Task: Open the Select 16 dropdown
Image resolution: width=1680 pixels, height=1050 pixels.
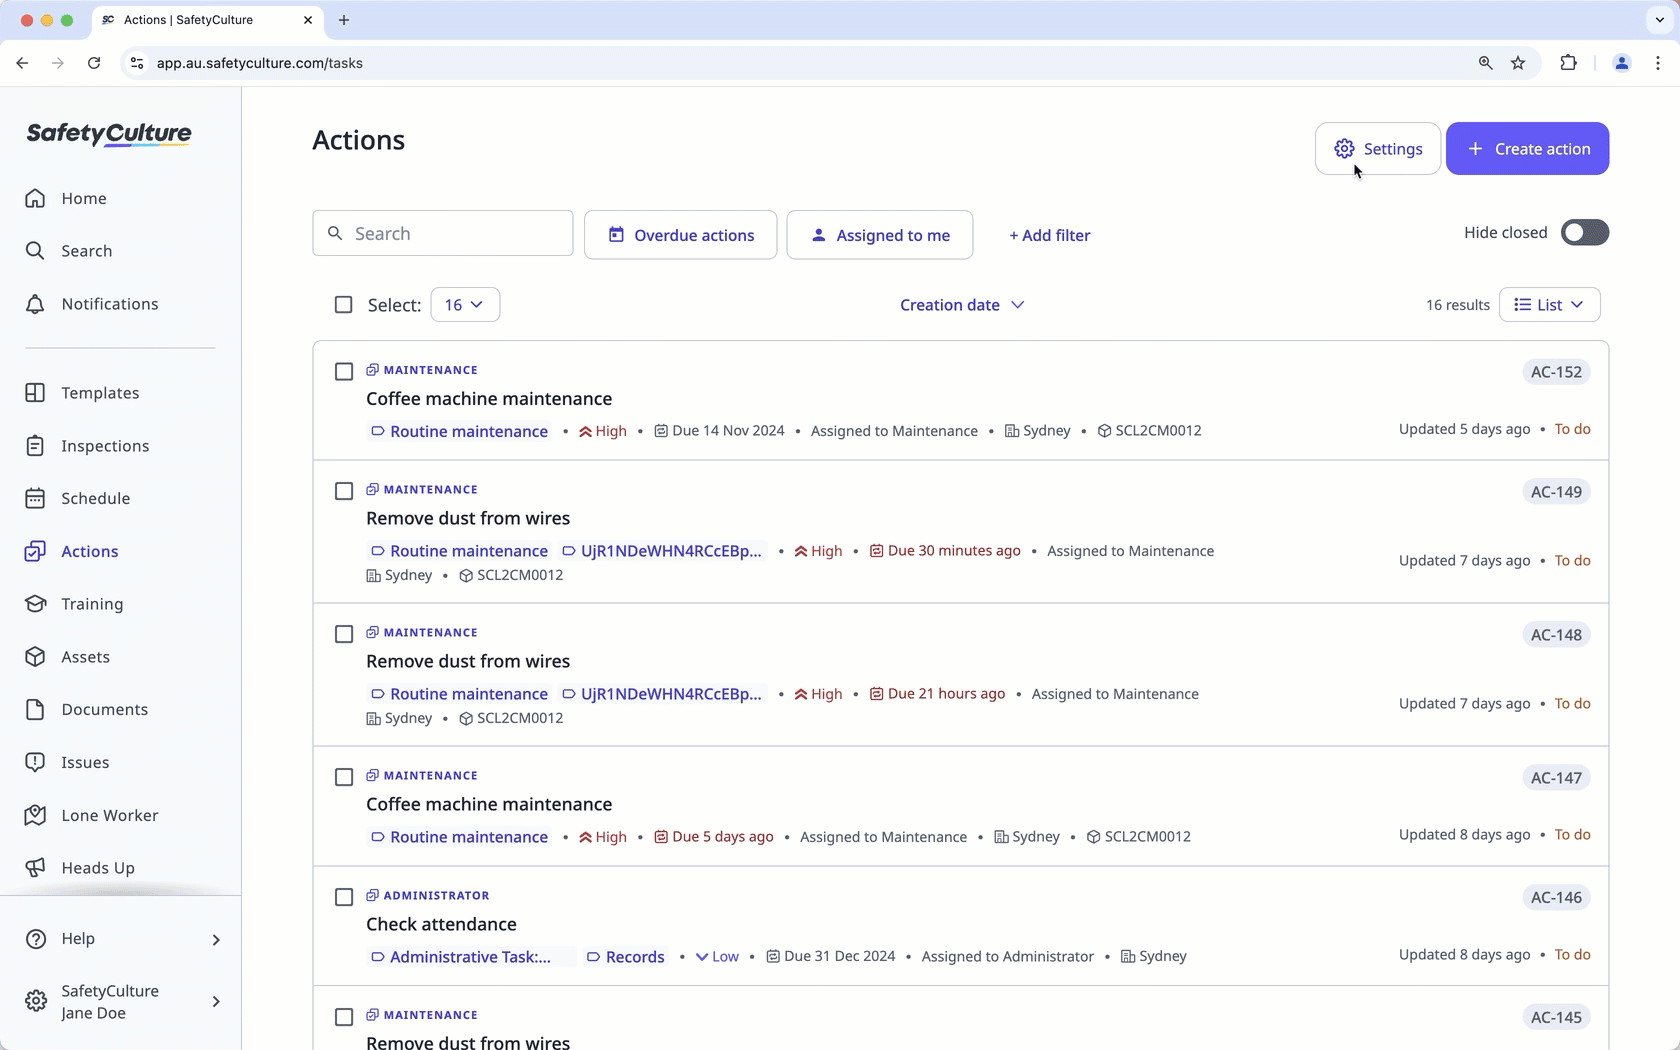Action: (465, 305)
